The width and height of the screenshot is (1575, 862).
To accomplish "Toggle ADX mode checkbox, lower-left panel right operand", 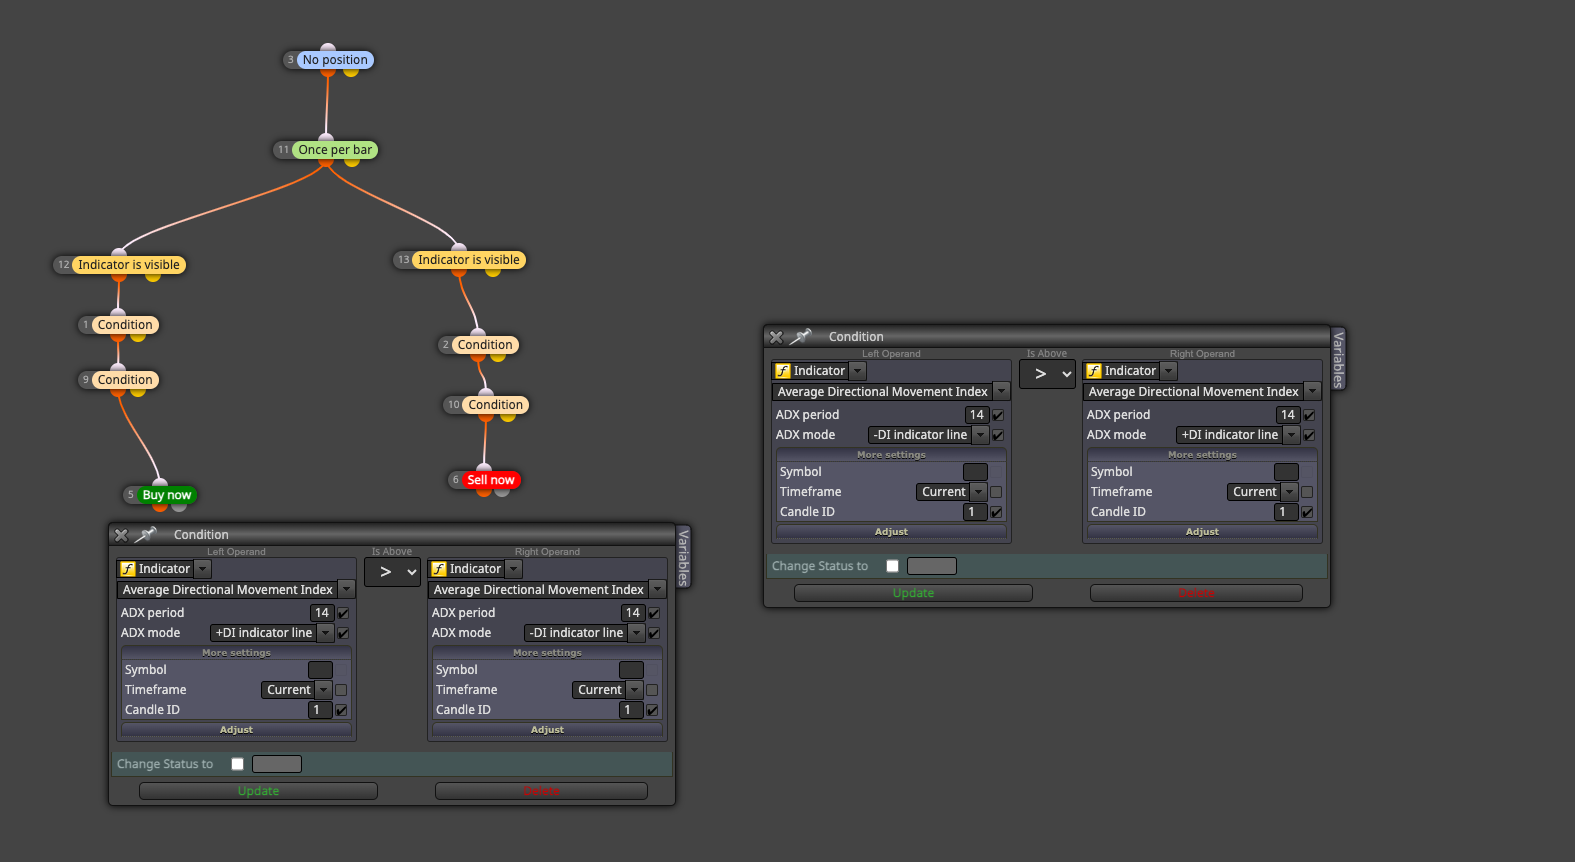I will click(x=654, y=633).
